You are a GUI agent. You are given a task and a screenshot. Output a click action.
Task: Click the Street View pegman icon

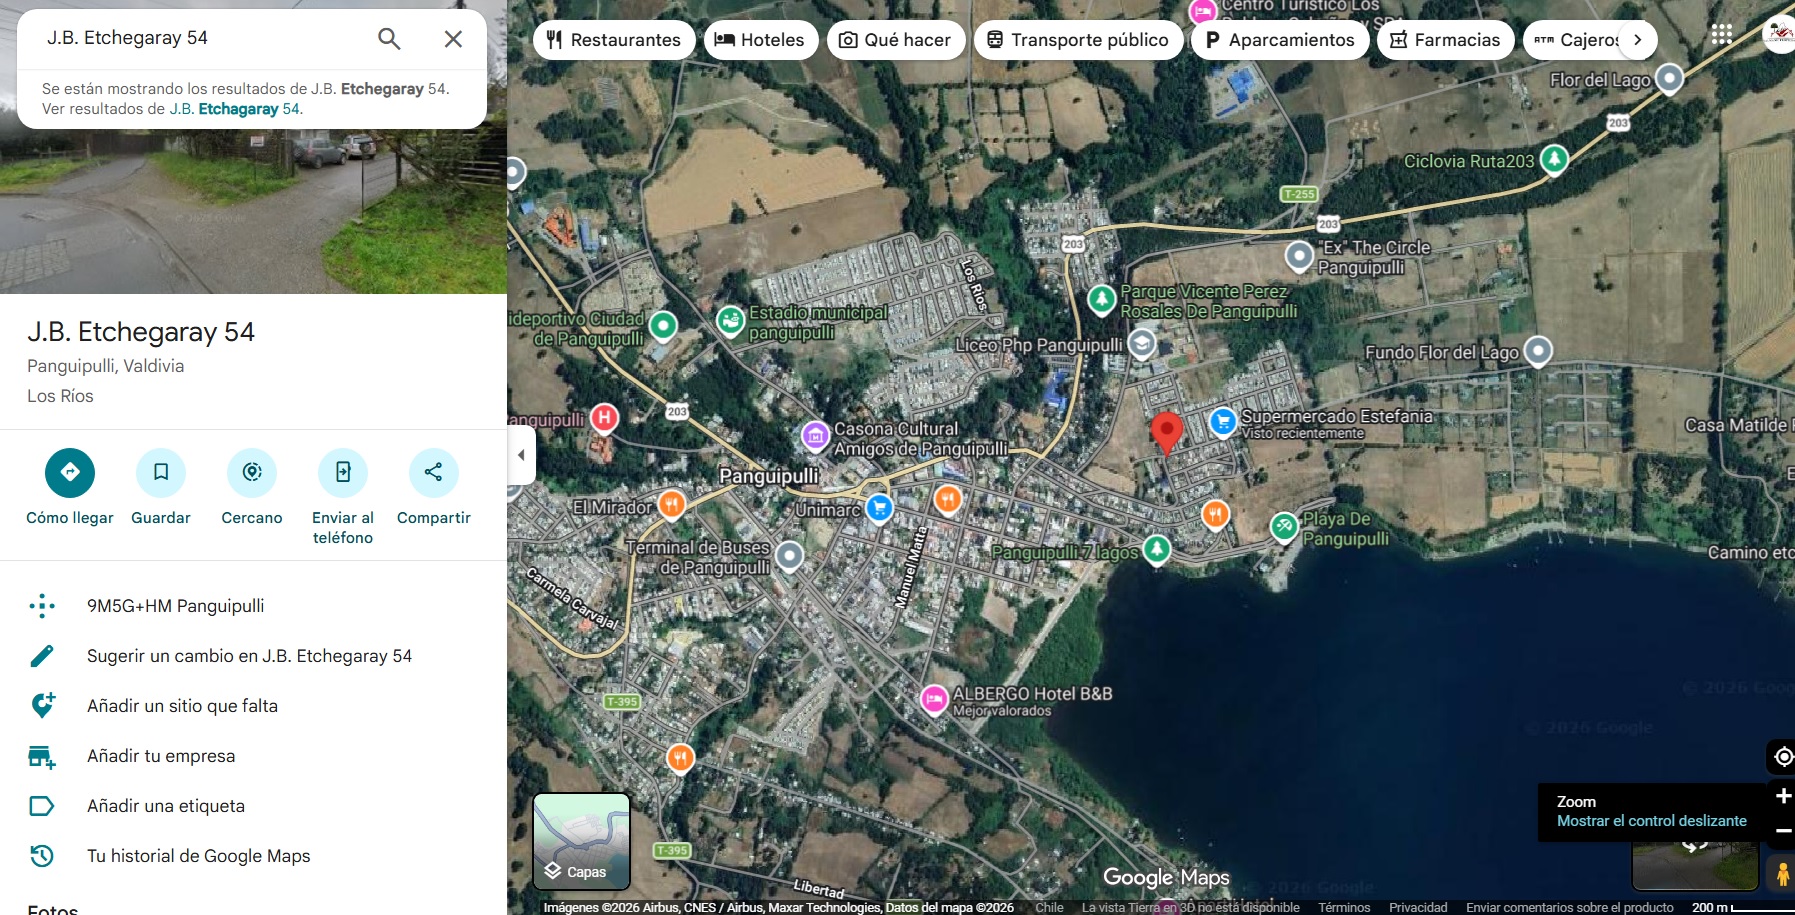[1782, 874]
